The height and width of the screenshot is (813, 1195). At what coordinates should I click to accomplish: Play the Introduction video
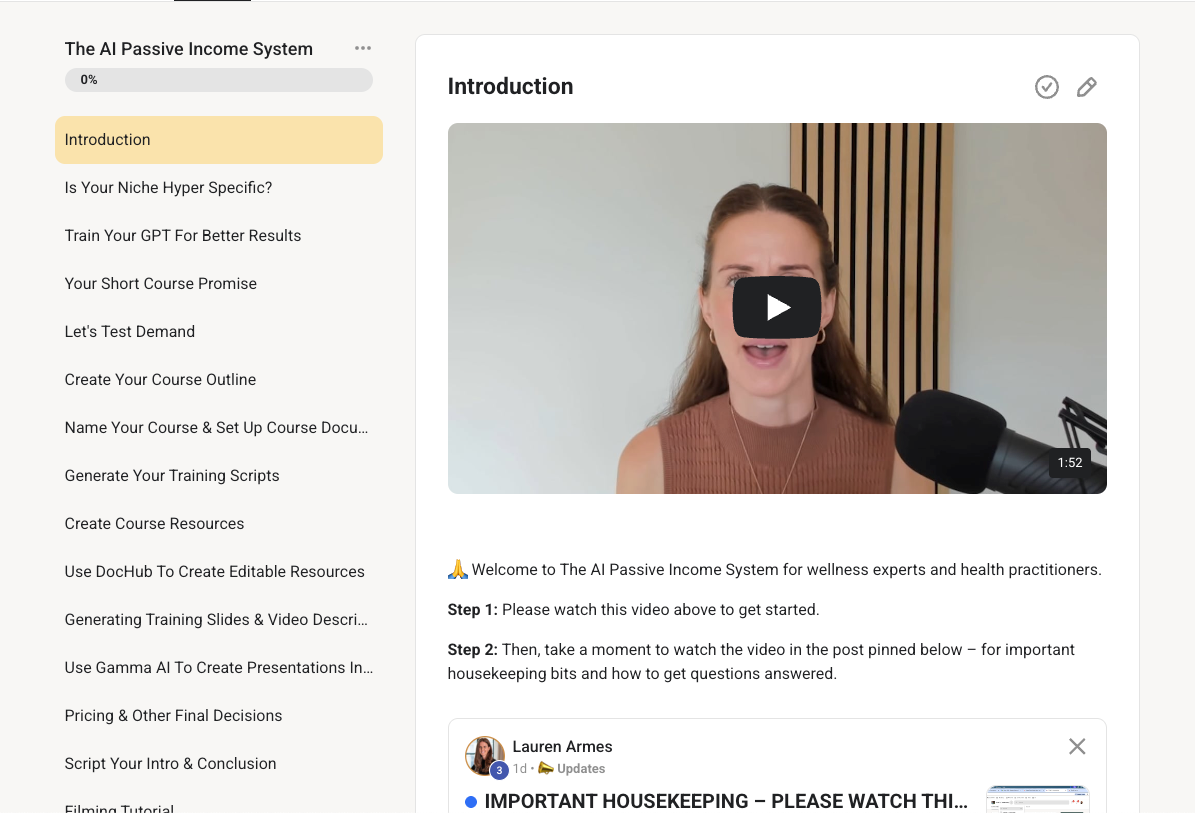(x=776, y=308)
